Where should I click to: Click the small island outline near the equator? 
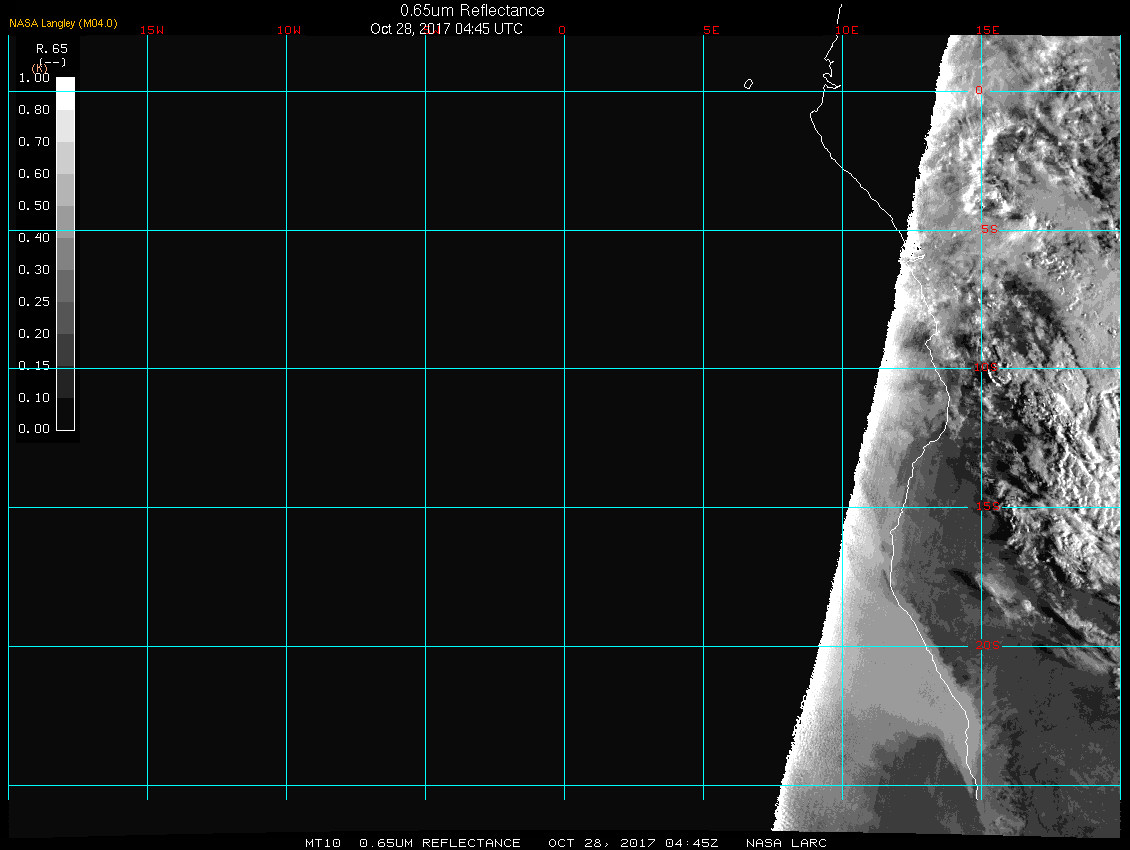(748, 84)
